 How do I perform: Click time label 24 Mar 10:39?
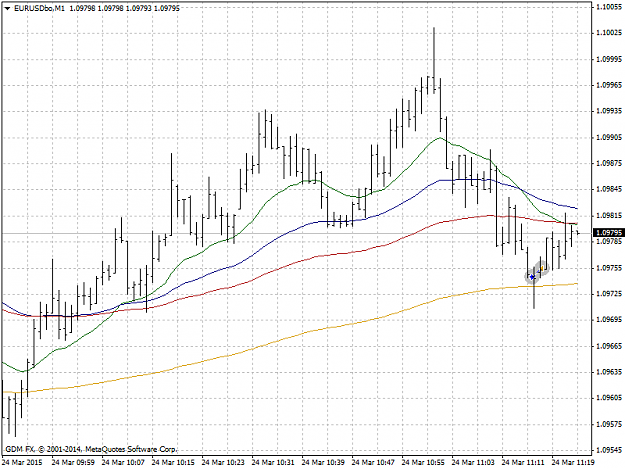pyautogui.click(x=323, y=462)
